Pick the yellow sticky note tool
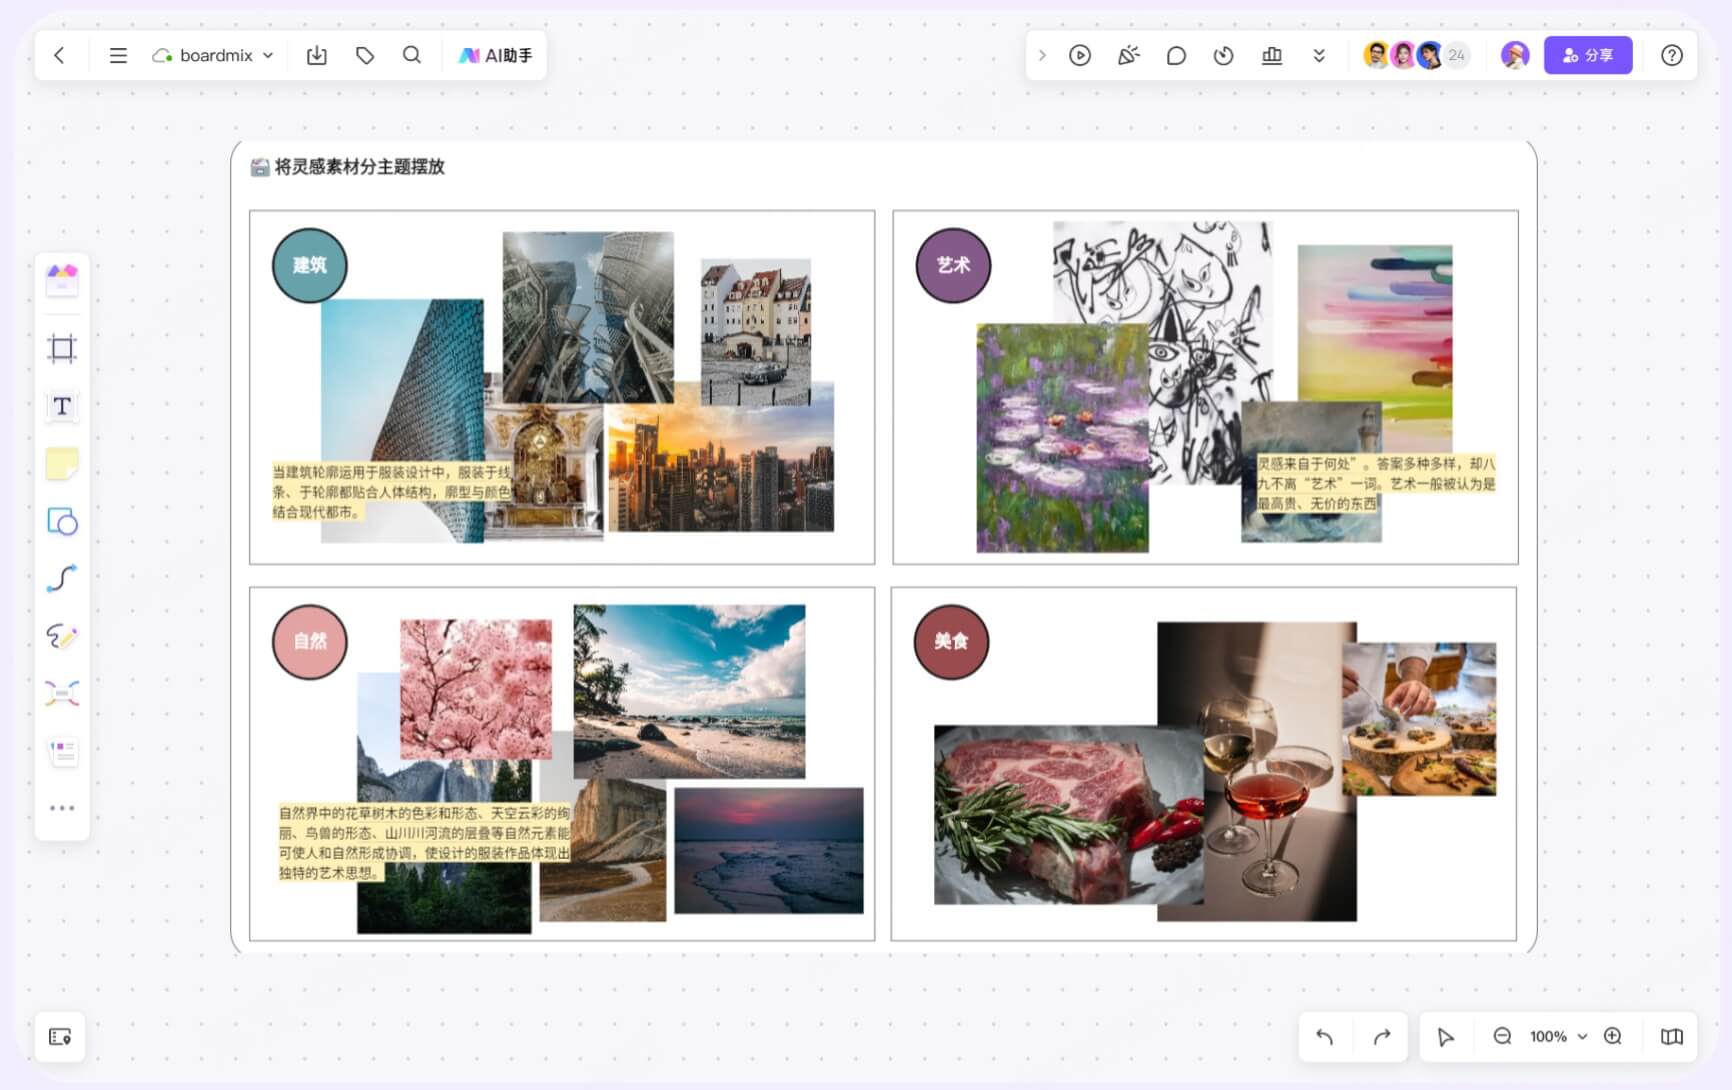Image resolution: width=1732 pixels, height=1090 pixels. [62, 464]
